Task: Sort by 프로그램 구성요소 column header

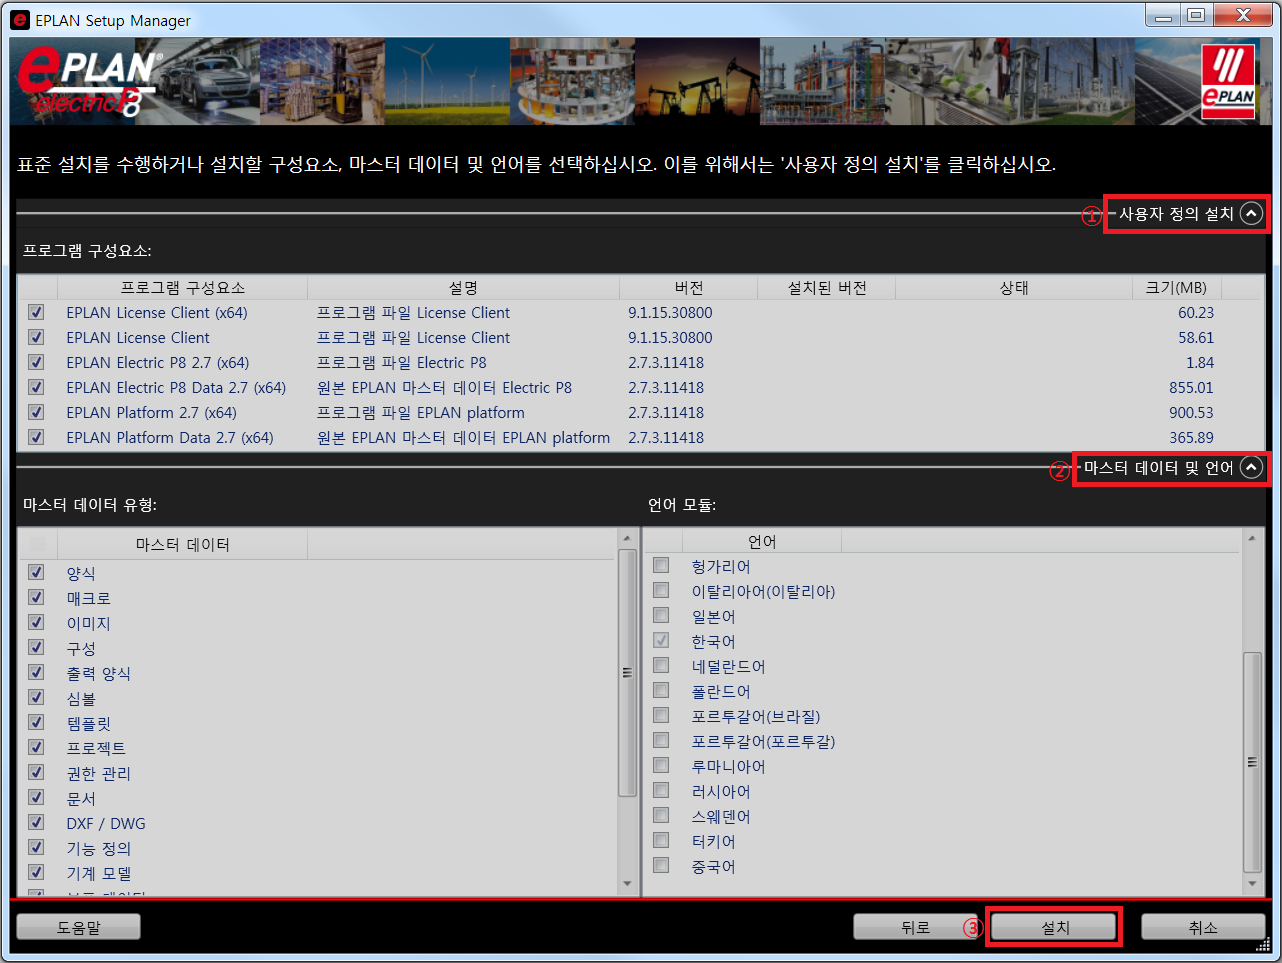Action: [182, 288]
